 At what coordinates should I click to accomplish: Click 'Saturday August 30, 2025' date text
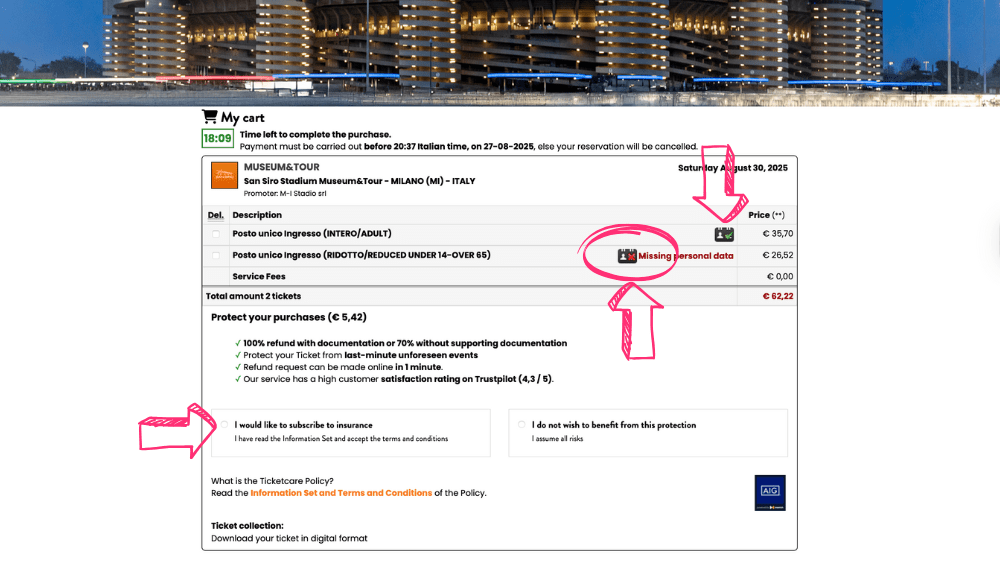733,168
